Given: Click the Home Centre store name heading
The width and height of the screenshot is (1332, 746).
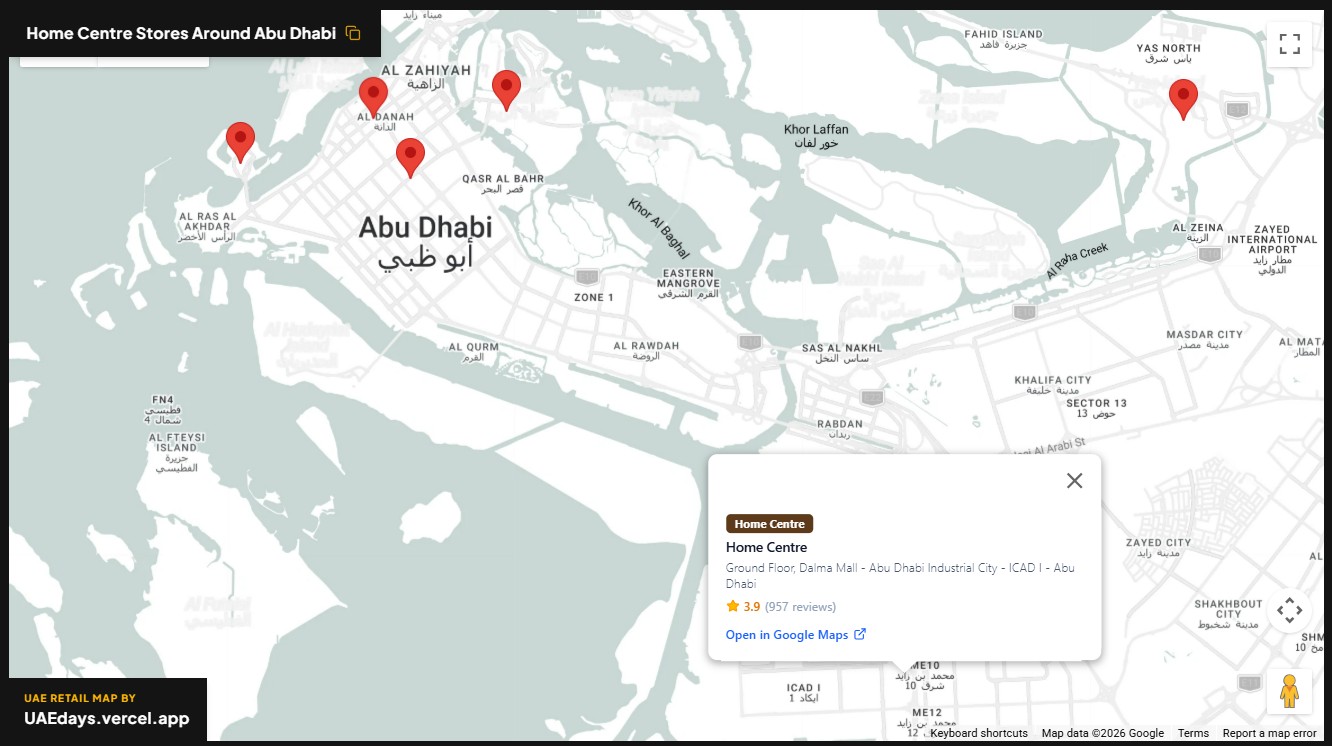Looking at the screenshot, I should (766, 547).
